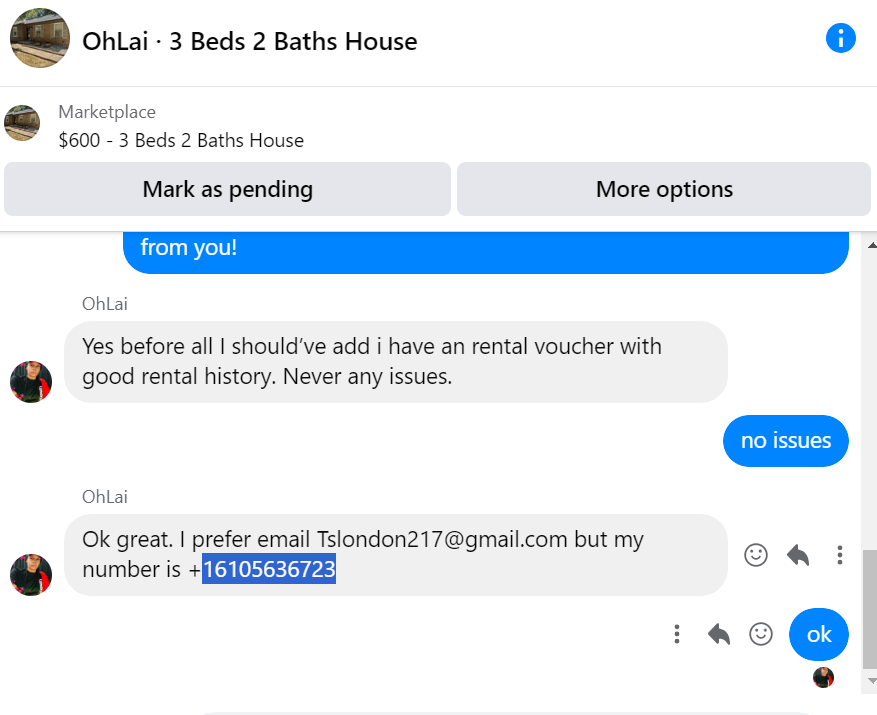Image resolution: width=877 pixels, height=715 pixels.
Task: Click the no issues message bubble
Action: (x=786, y=441)
